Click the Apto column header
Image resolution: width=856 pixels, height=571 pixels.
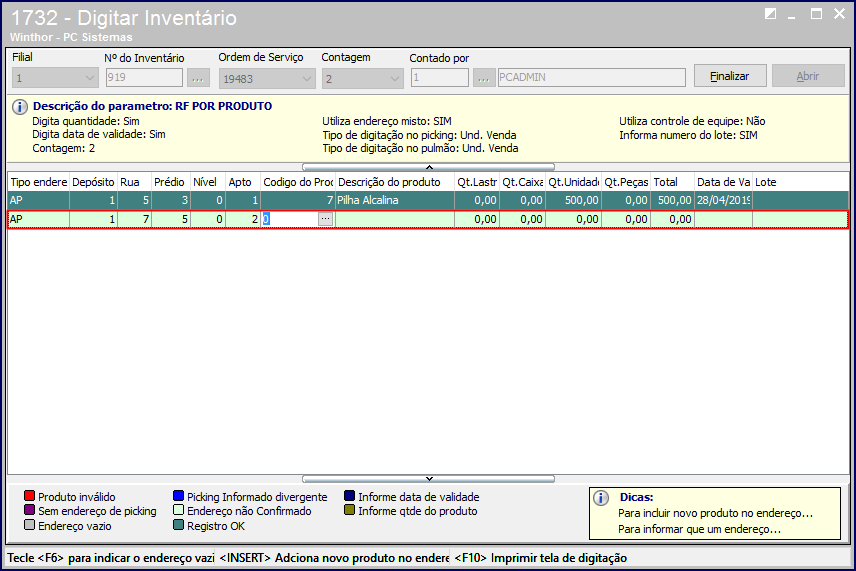pyautogui.click(x=243, y=182)
